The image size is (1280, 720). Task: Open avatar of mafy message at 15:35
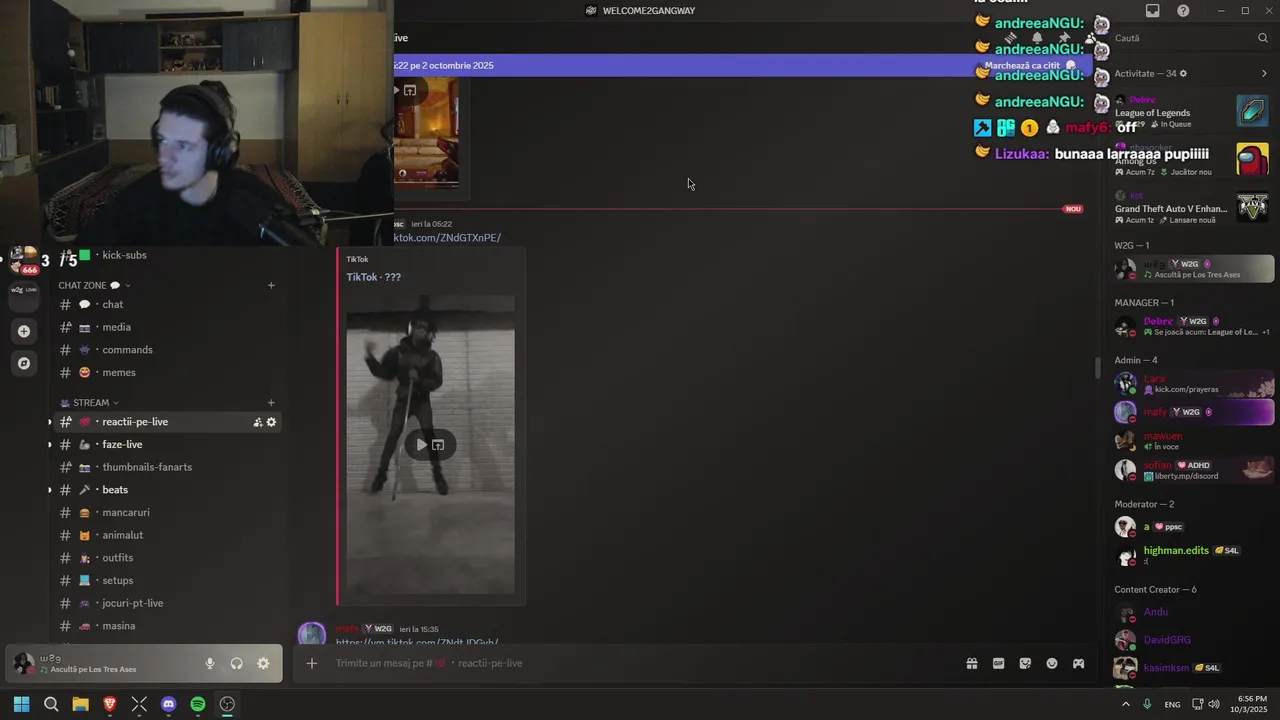312,634
